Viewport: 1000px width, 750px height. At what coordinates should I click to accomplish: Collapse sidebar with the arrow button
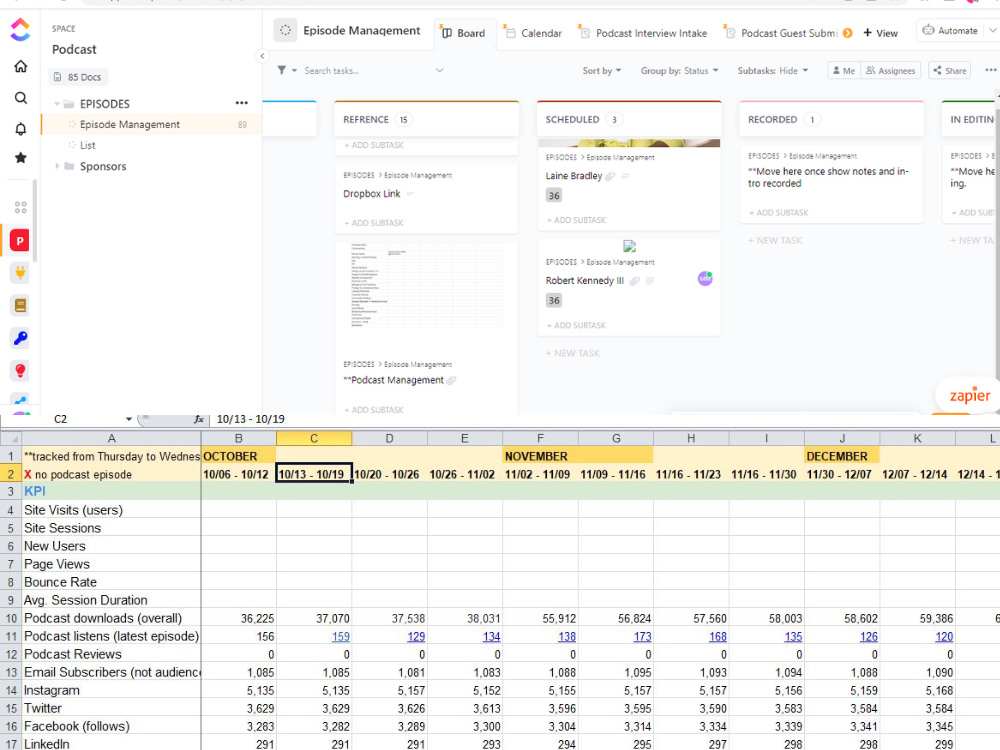click(262, 56)
